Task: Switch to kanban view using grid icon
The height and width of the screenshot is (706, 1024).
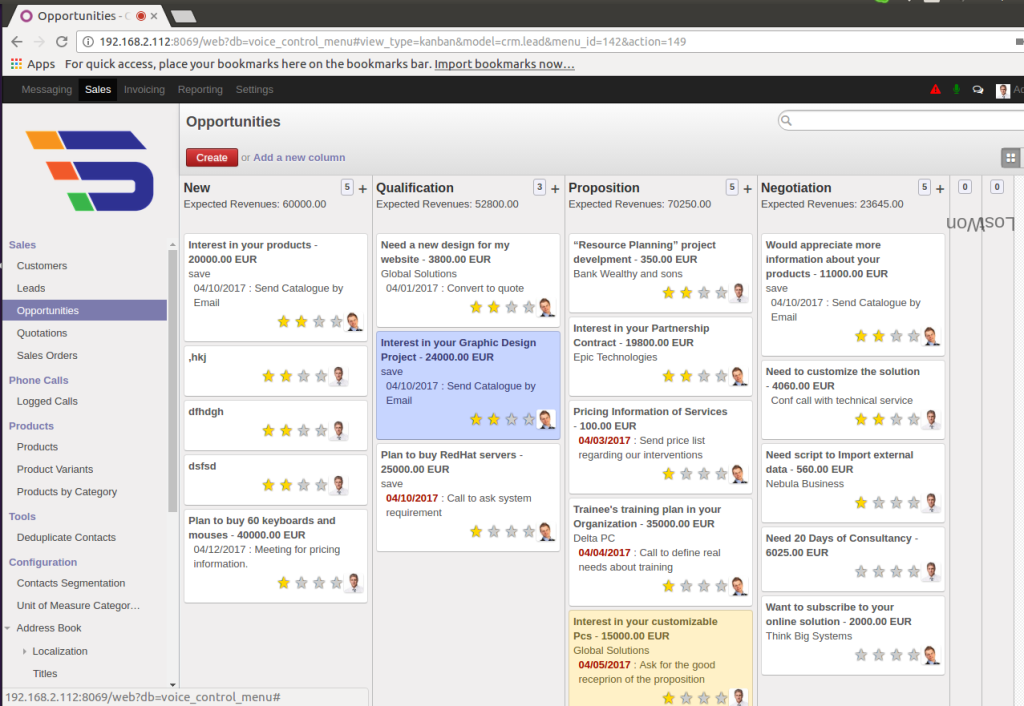Action: click(1011, 158)
